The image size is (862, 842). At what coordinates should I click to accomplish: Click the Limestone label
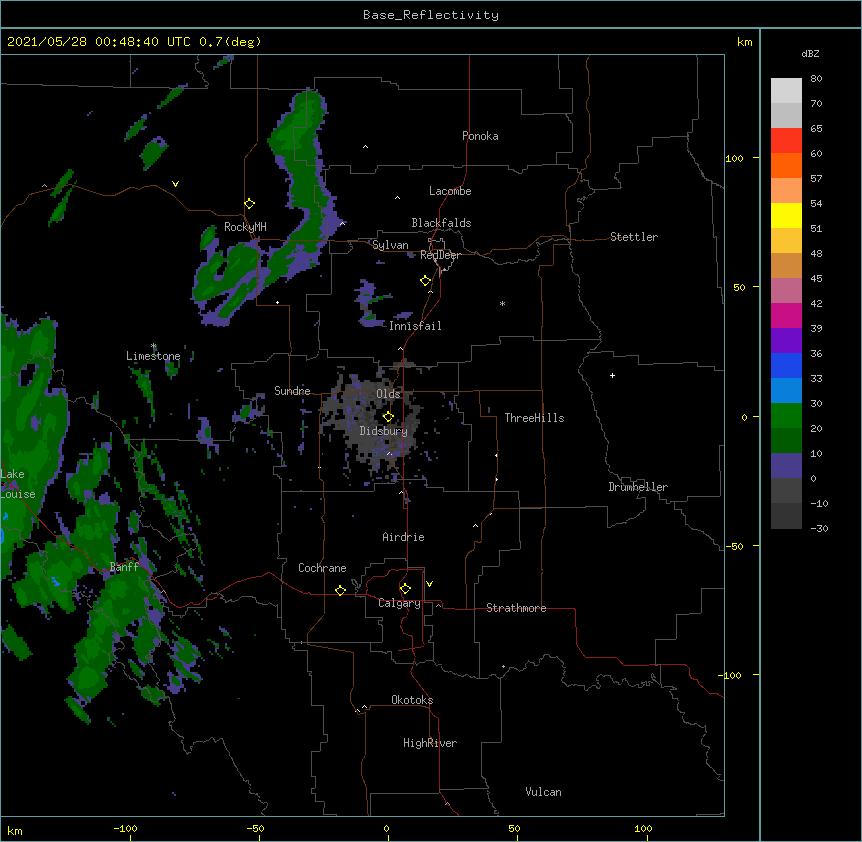[x=153, y=356]
